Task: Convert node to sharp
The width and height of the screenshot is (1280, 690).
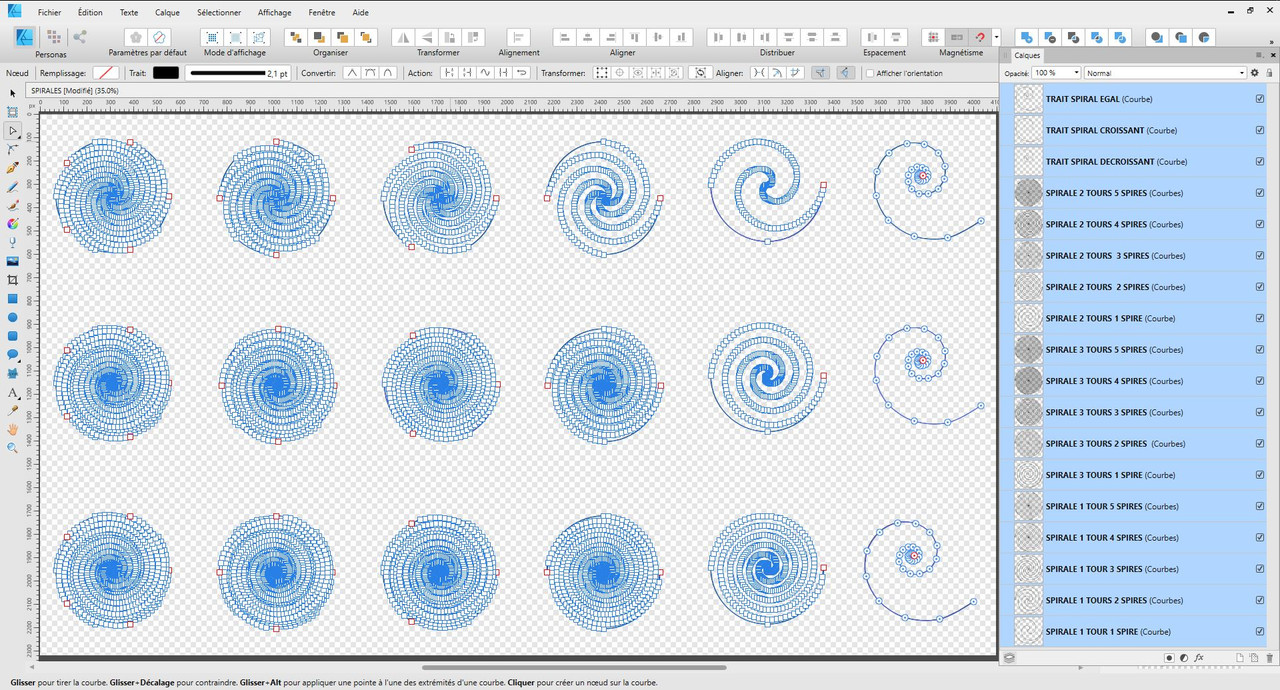Action: coord(352,73)
